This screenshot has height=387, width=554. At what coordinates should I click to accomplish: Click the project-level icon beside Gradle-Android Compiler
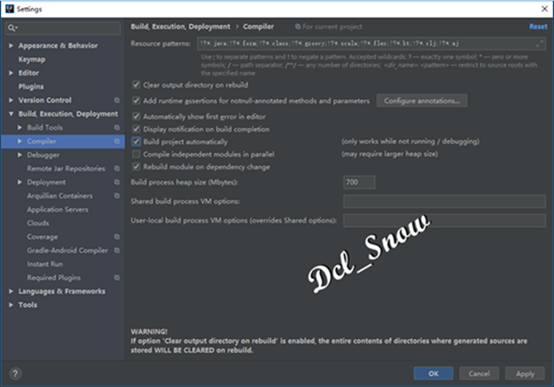pyautogui.click(x=117, y=251)
